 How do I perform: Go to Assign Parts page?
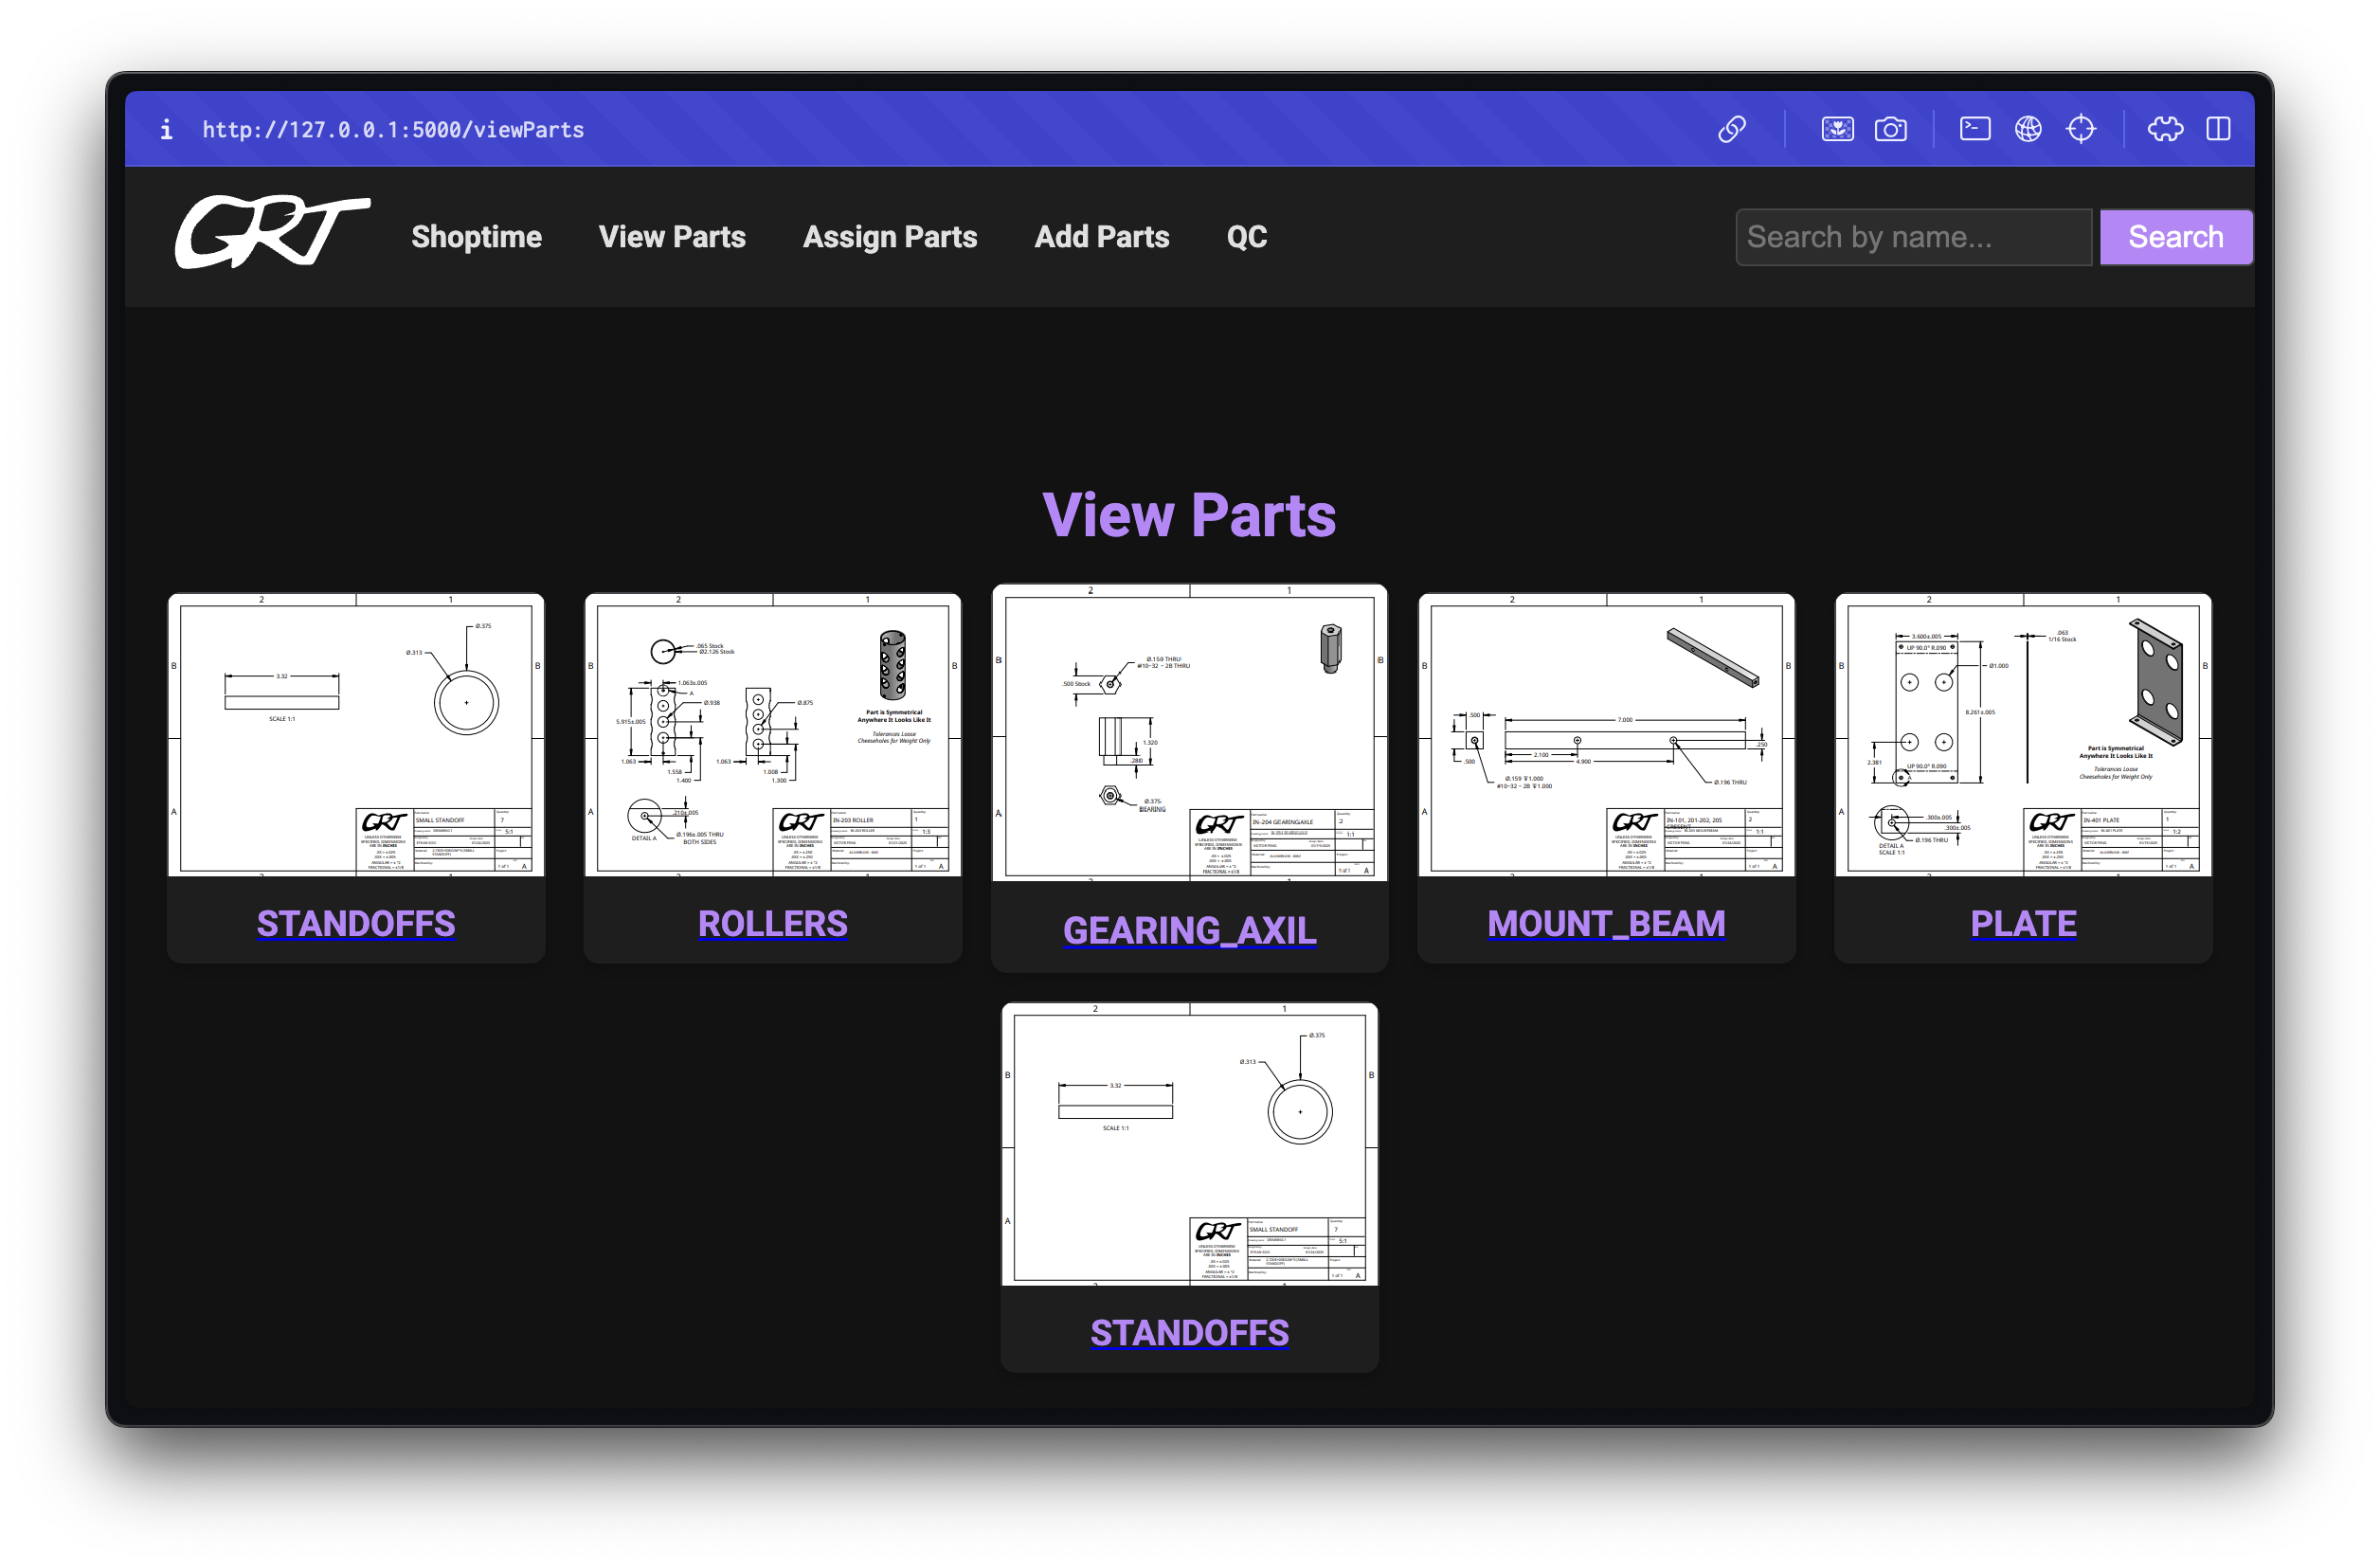coord(889,237)
